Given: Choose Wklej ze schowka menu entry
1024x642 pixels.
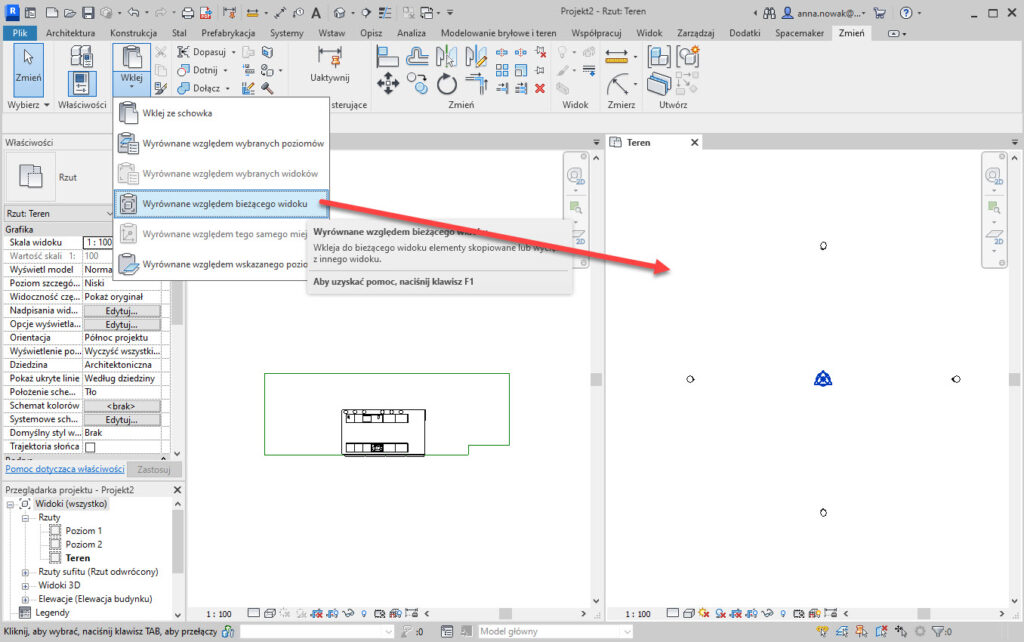Looking at the screenshot, I should tap(176, 113).
